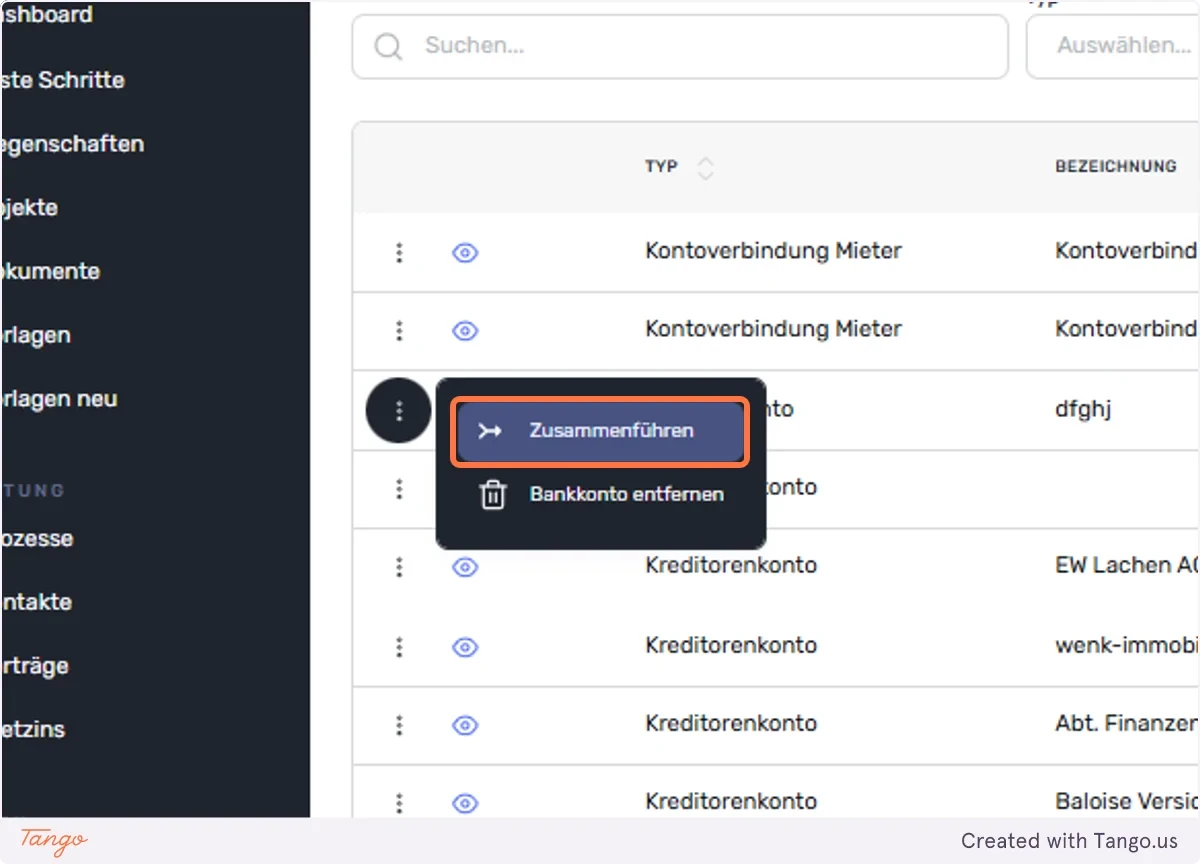Click the dfghj Bezeichnung cell
This screenshot has width=1200, height=864.
tap(1084, 409)
